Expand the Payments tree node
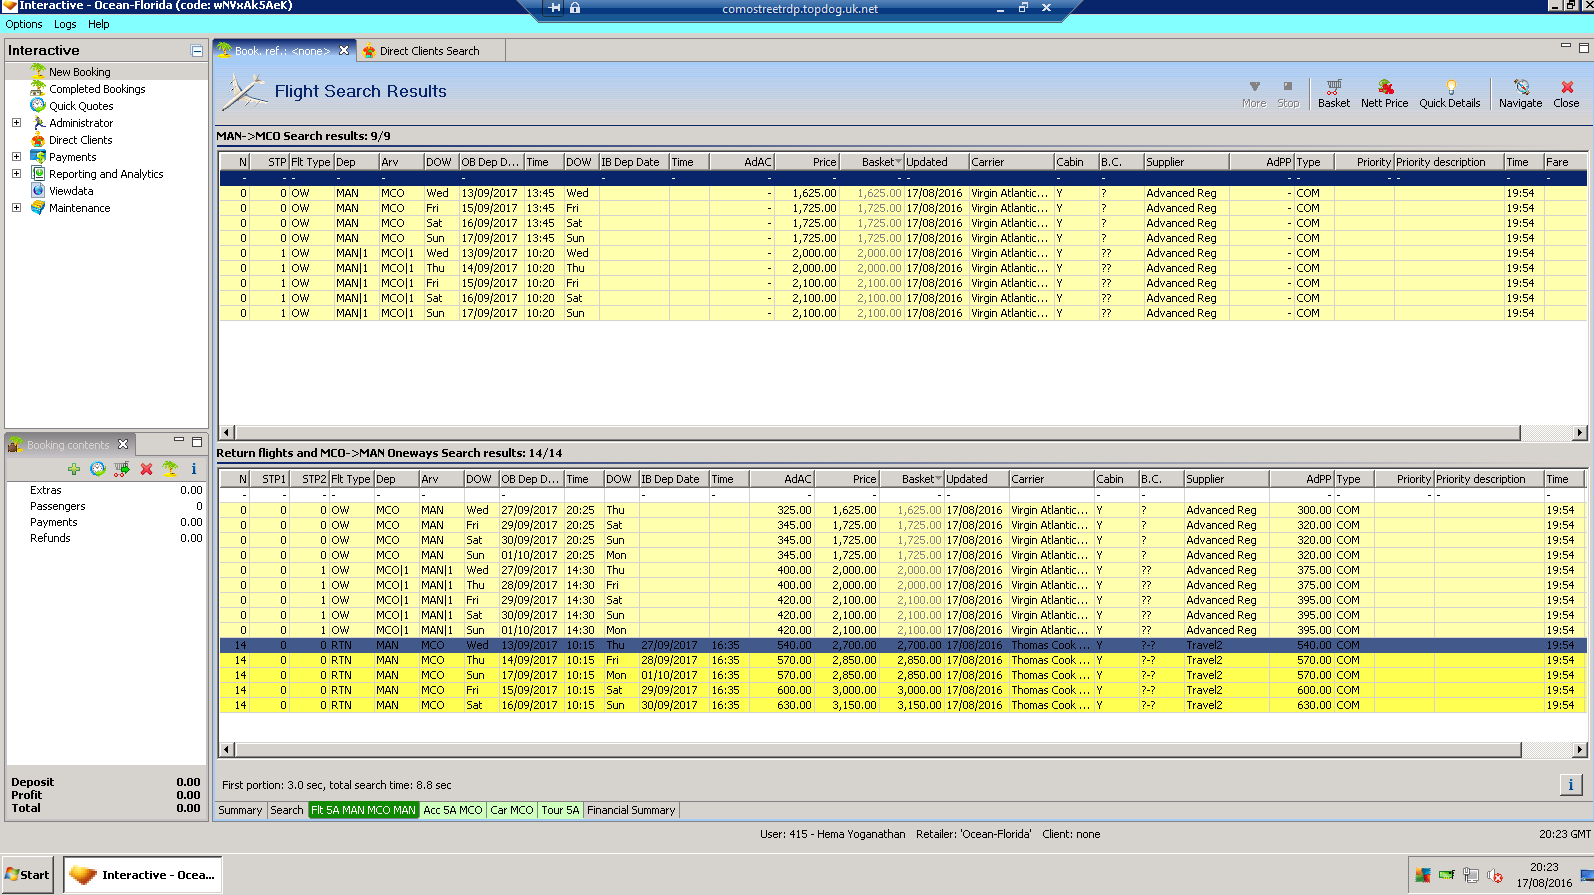This screenshot has width=1594, height=895. 16,157
